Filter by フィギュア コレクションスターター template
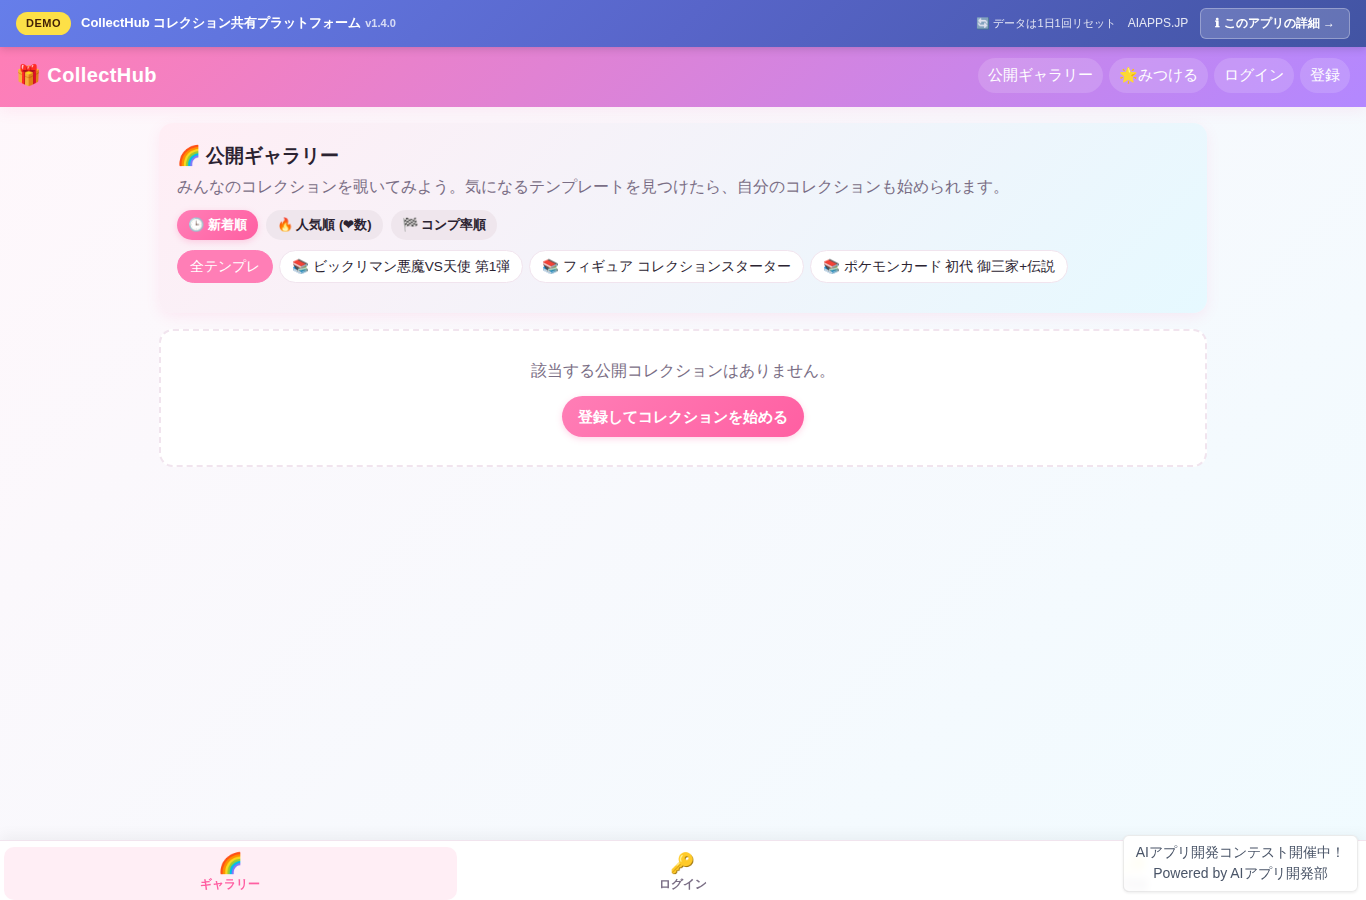 point(666,267)
